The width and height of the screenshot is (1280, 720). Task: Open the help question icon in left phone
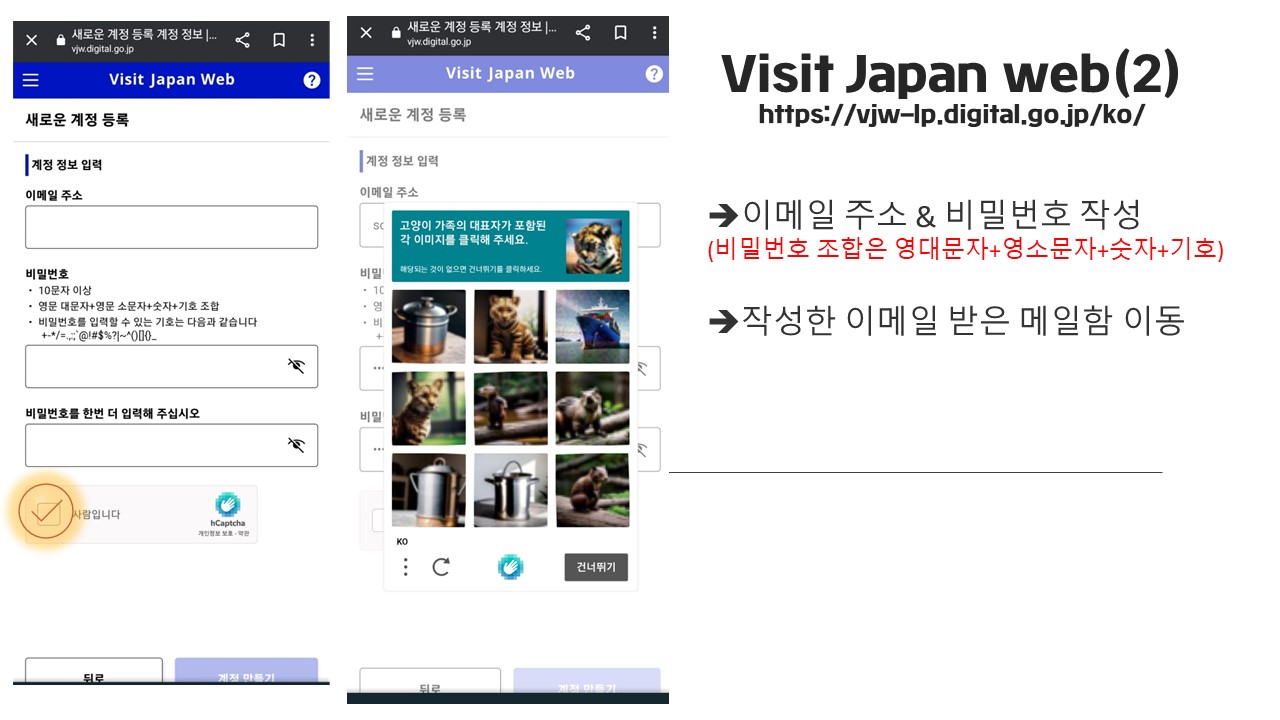312,80
